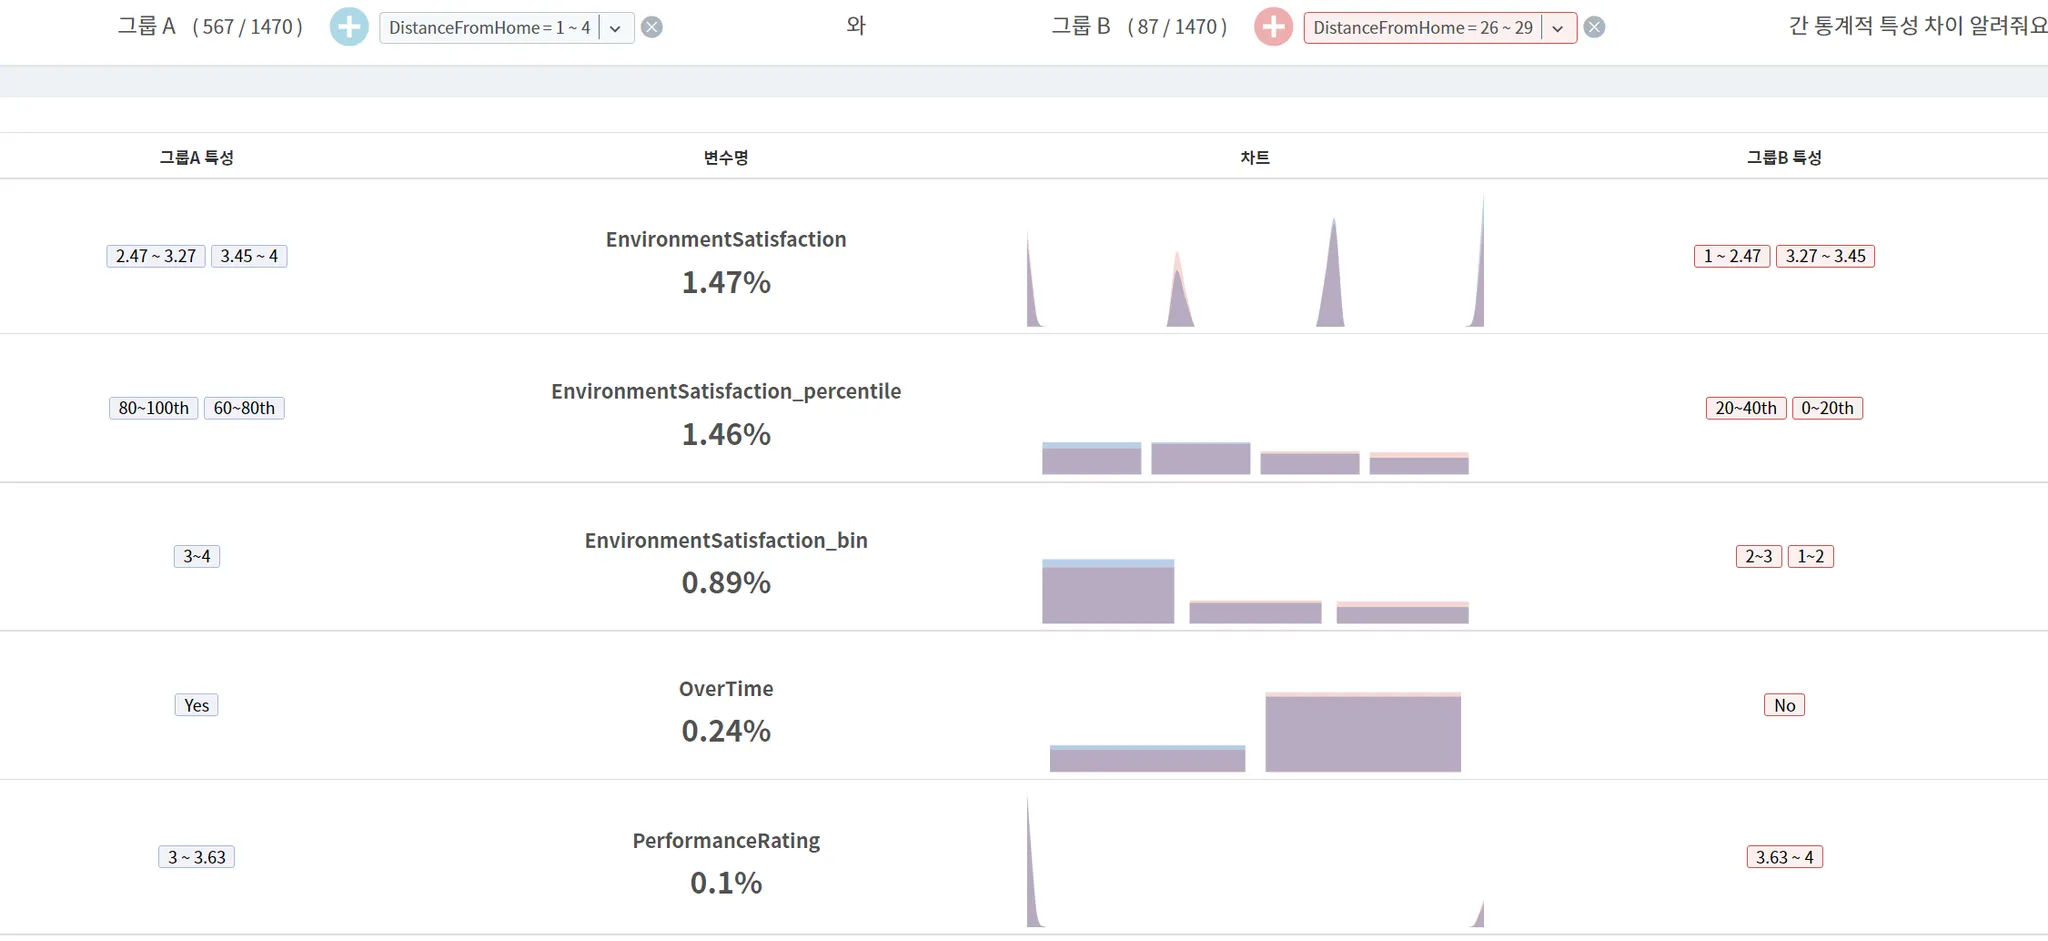This screenshot has width=2048, height=941.
Task: Clear Group A DistanceFromHome filter with X icon
Action: click(x=651, y=27)
